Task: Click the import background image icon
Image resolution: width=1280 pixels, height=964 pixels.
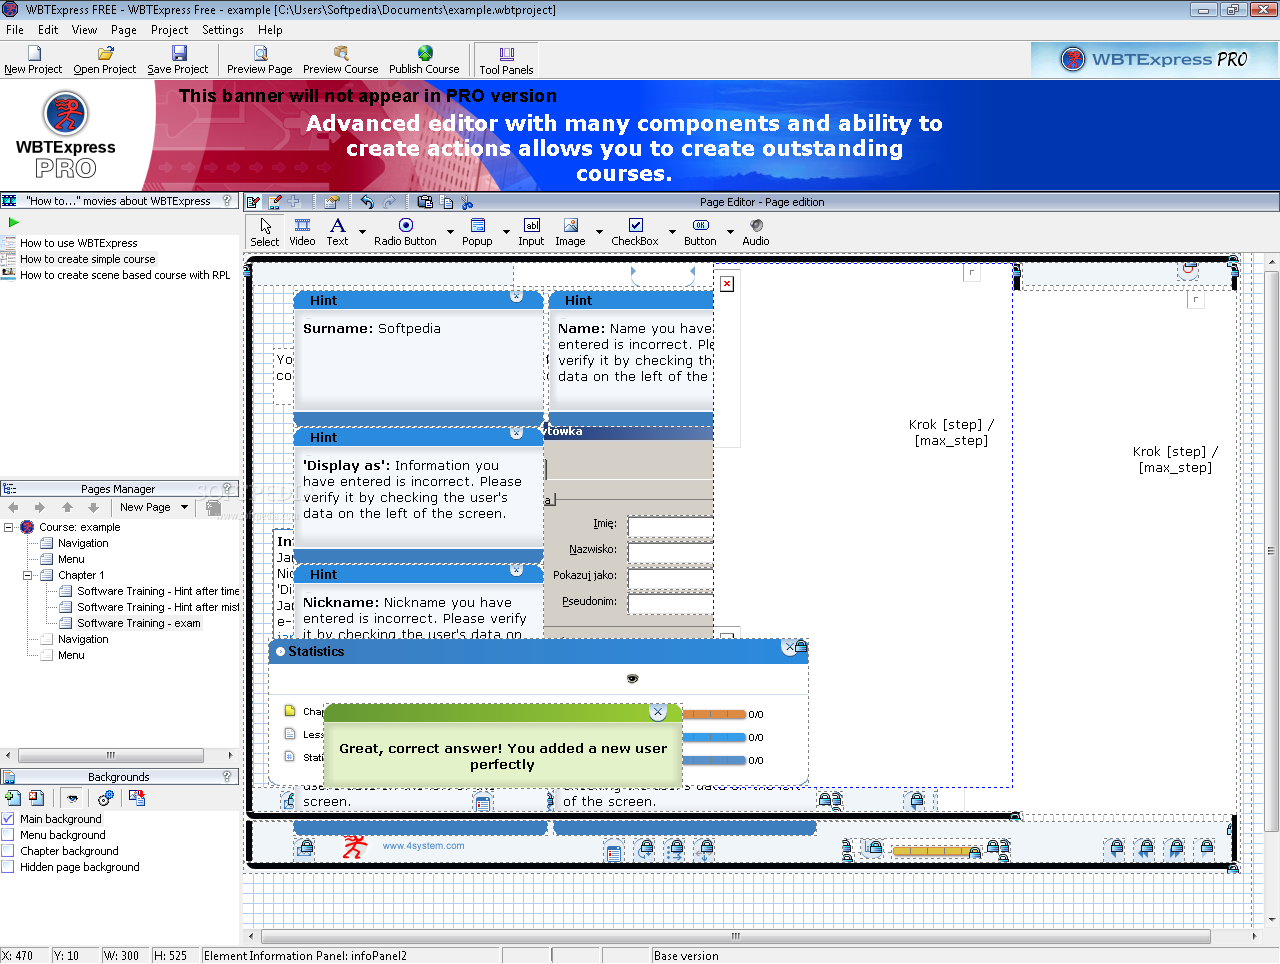Action: click(x=137, y=798)
